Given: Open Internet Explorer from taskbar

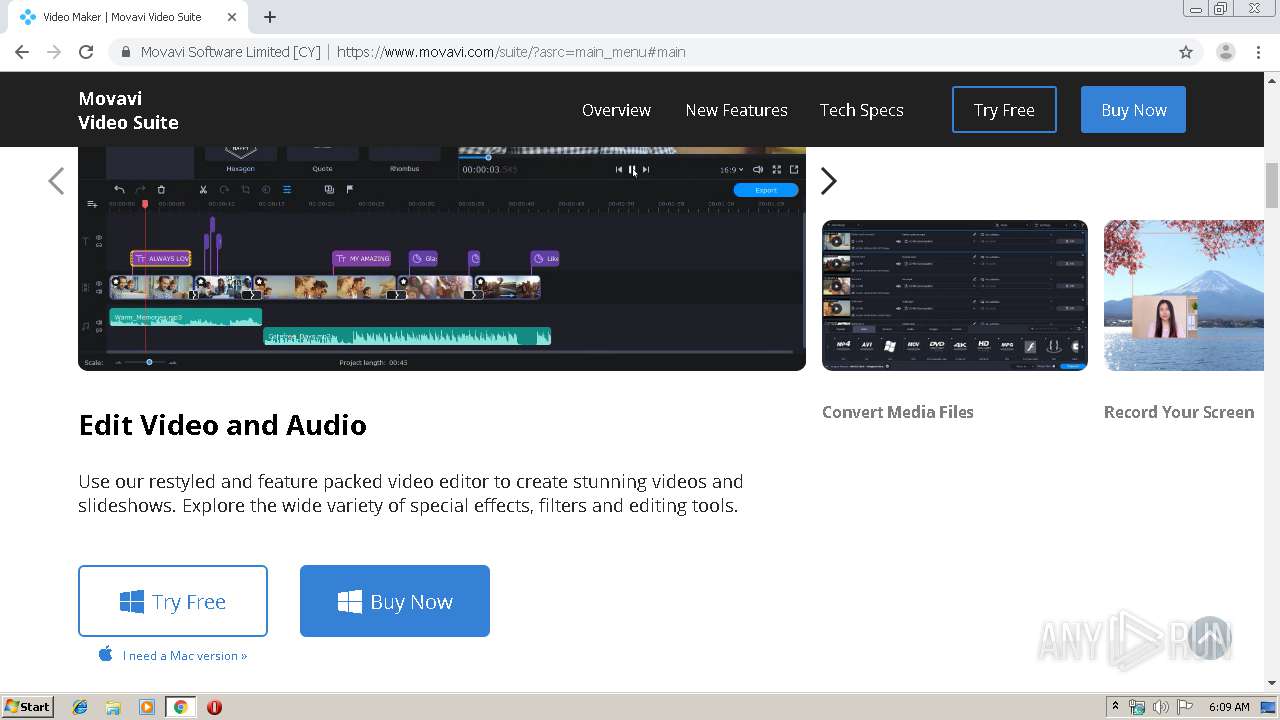Looking at the screenshot, I should click(x=80, y=707).
